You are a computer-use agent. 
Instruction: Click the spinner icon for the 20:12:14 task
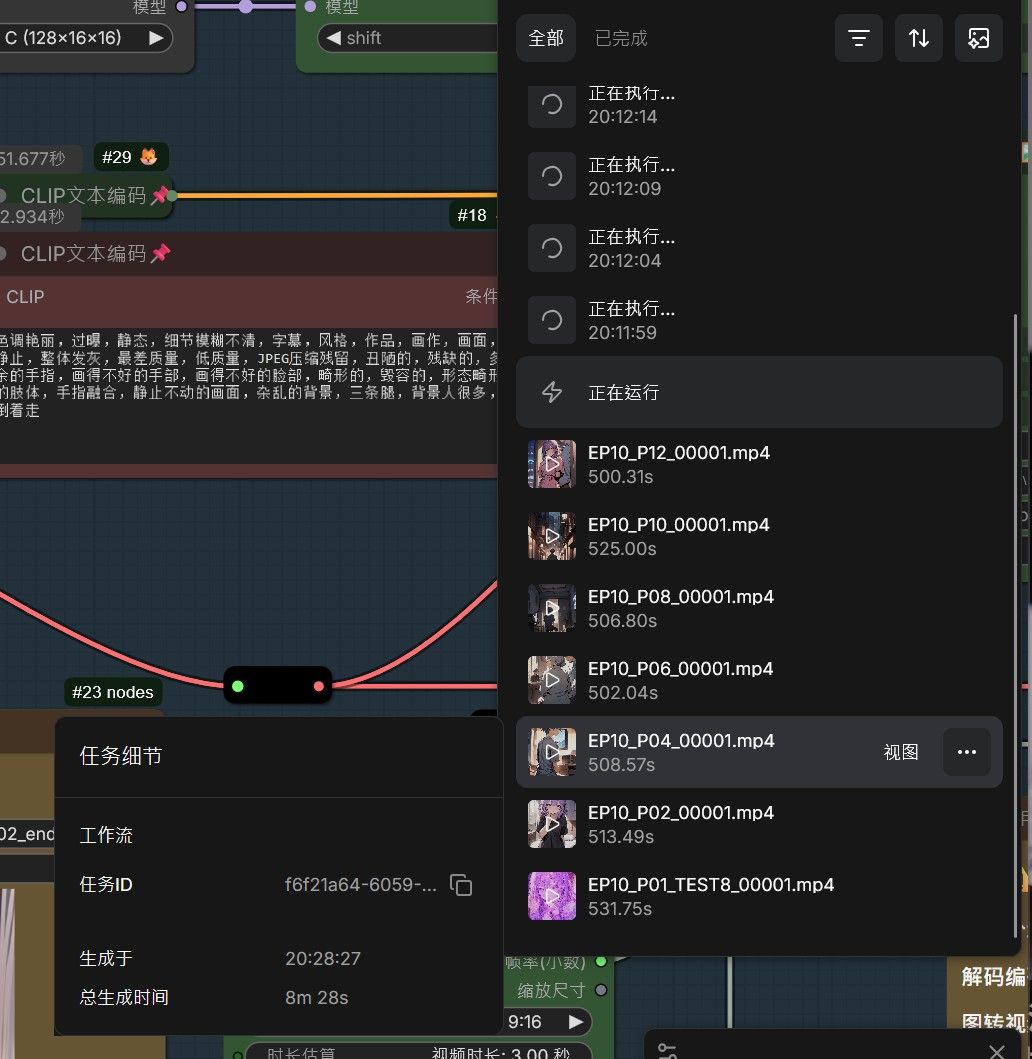click(552, 105)
